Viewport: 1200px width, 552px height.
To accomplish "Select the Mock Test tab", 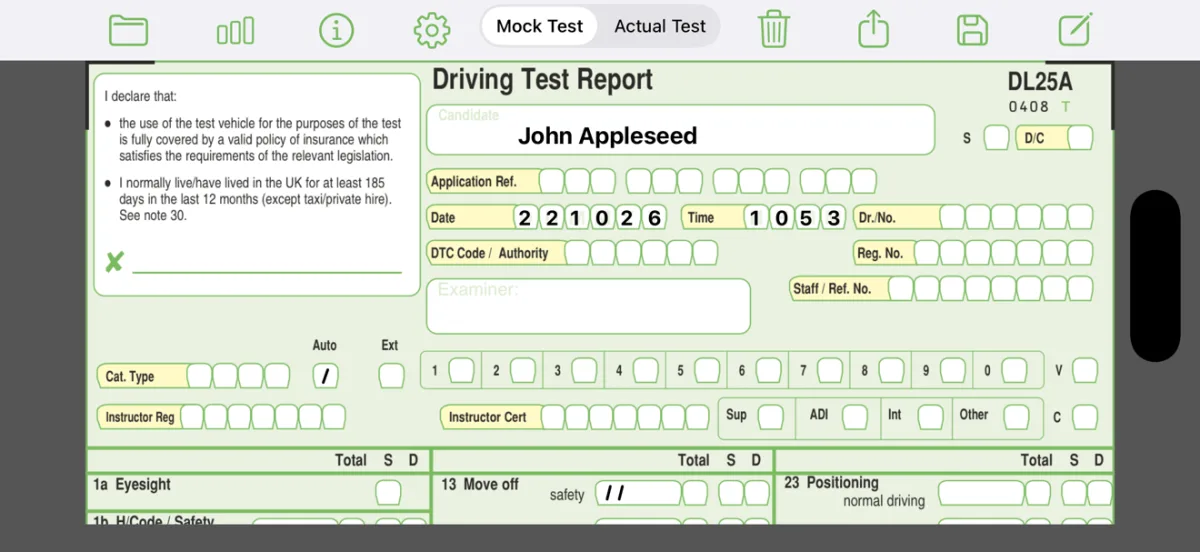I will [539, 27].
